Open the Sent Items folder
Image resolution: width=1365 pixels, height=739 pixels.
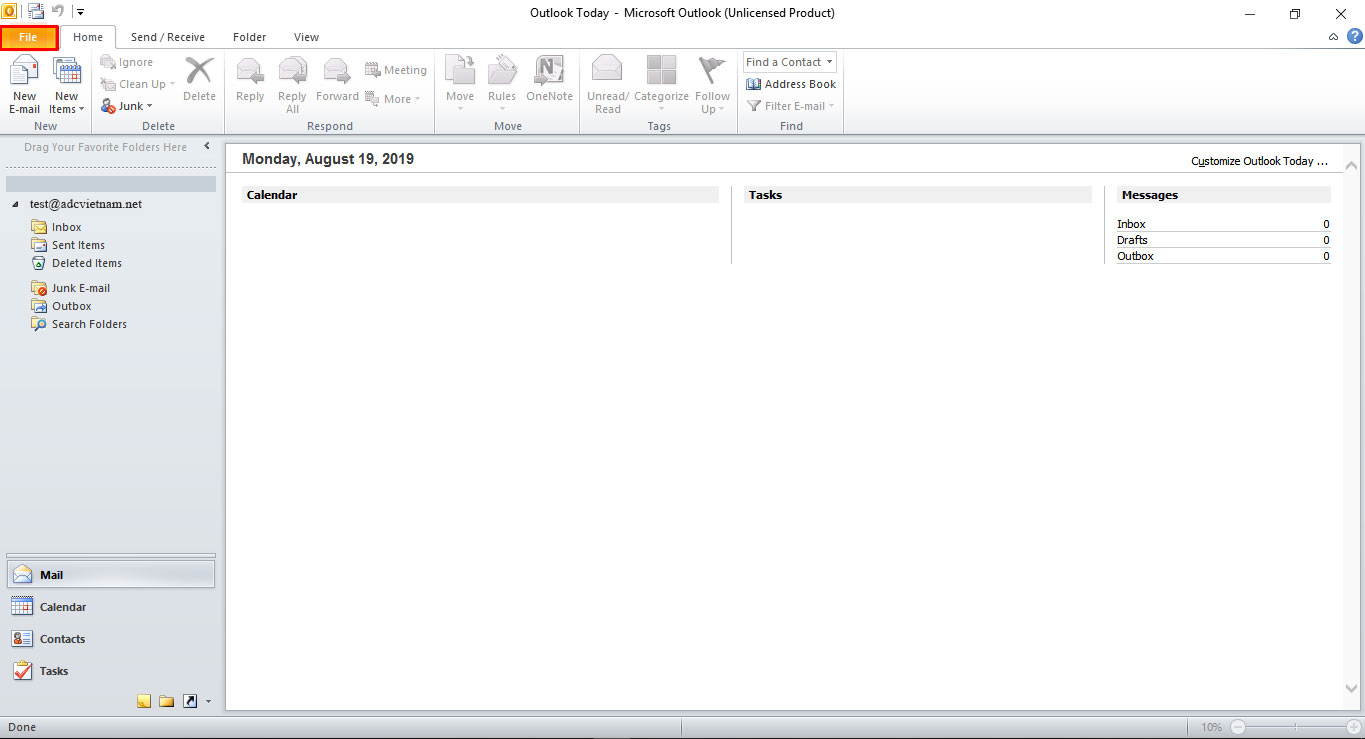coord(68,245)
